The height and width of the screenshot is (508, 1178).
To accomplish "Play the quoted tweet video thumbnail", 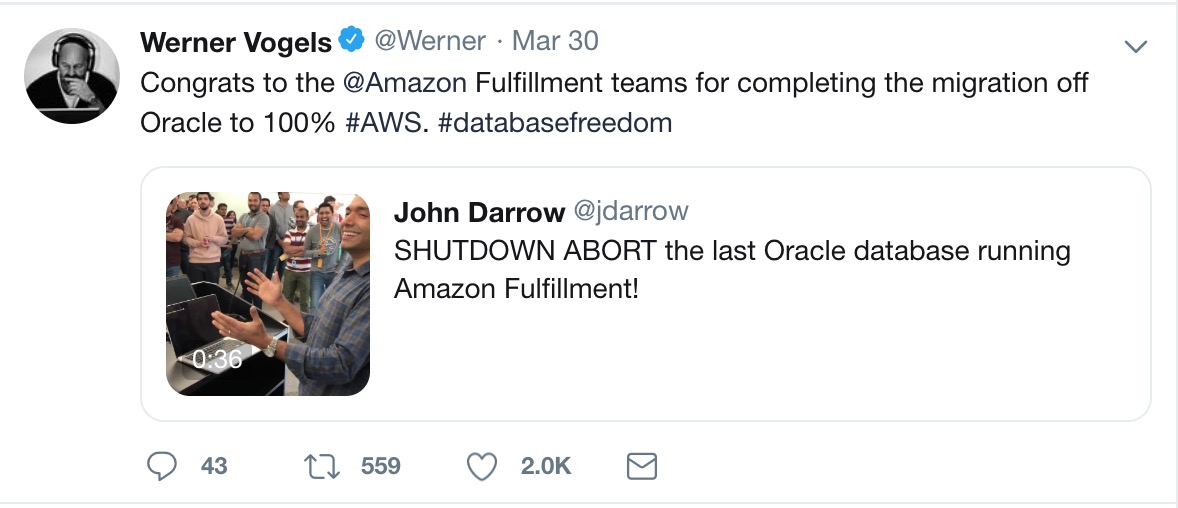I will tap(268, 293).
